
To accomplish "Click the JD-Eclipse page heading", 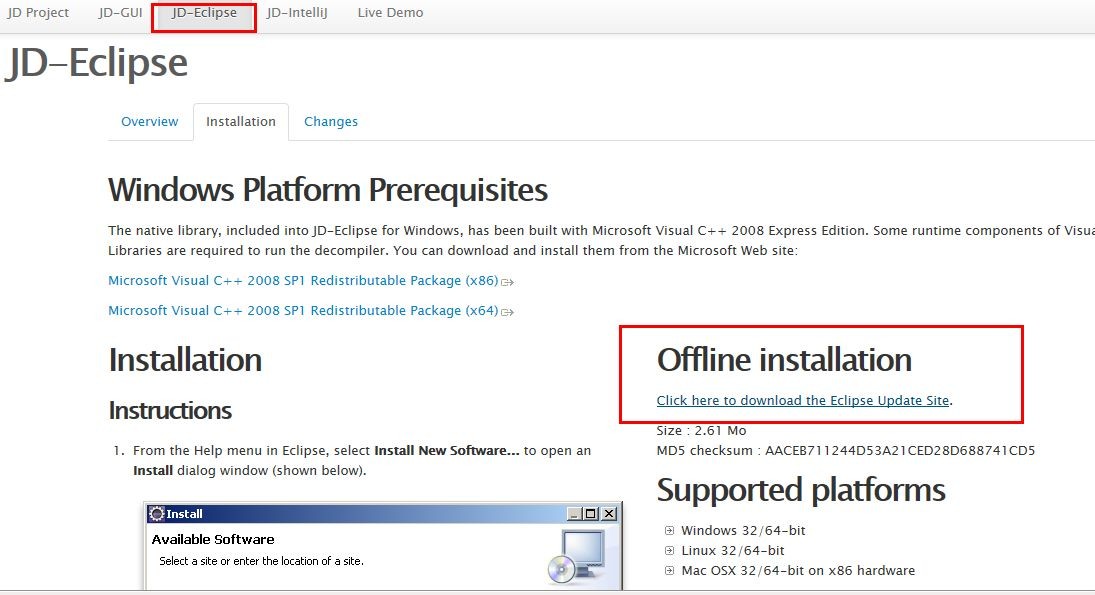I will 96,64.
